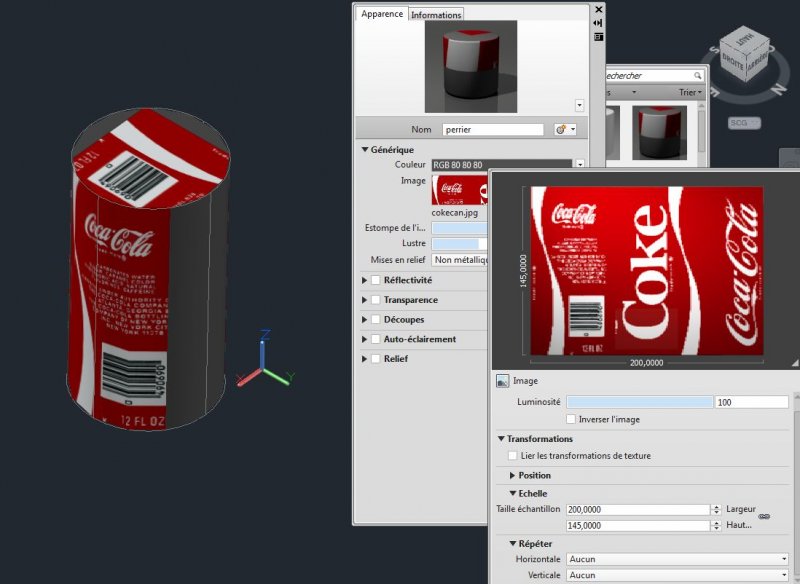This screenshot has width=800, height=584.
Task: Click the Coke texture preview in texture editor
Action: (x=647, y=271)
